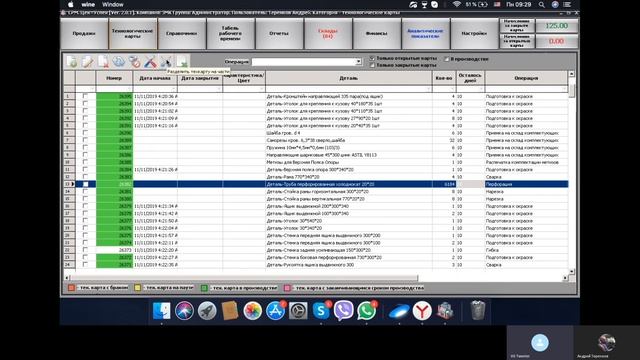Click the 'Операция' text input field
Viewport: 640px width, 360px height.
(x=304, y=62)
